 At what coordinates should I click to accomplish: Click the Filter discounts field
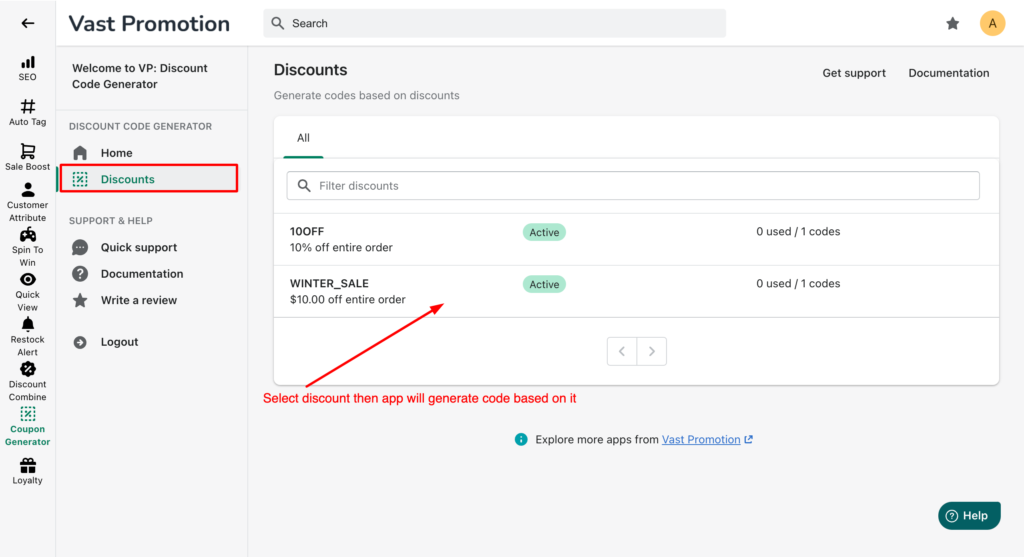pyautogui.click(x=633, y=185)
